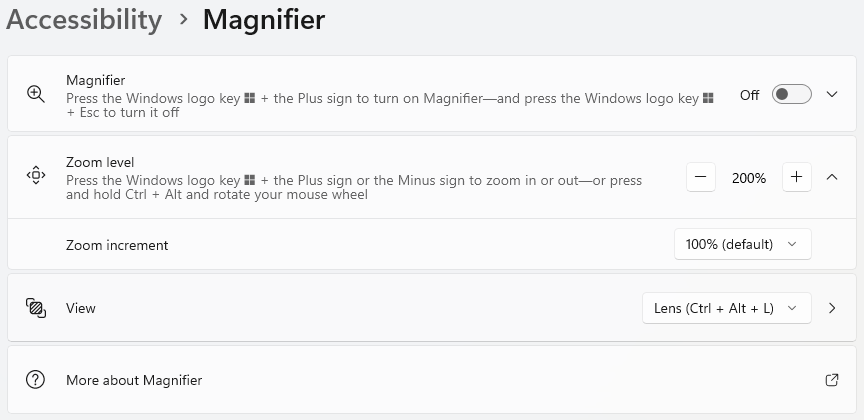
Task: Click the question mark help icon
Action: point(35,380)
